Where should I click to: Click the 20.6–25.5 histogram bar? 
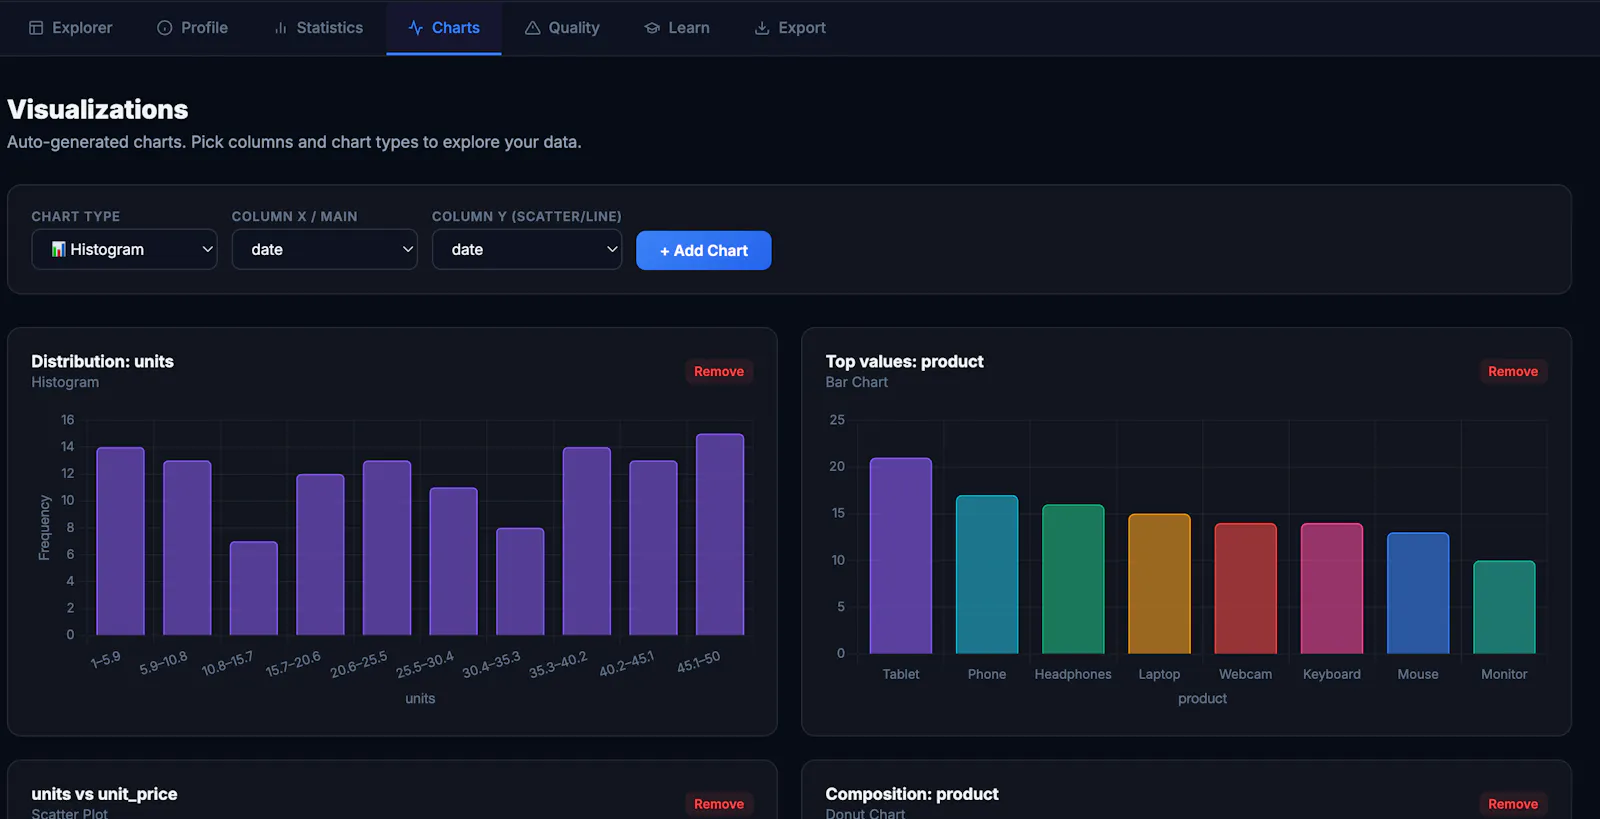387,548
